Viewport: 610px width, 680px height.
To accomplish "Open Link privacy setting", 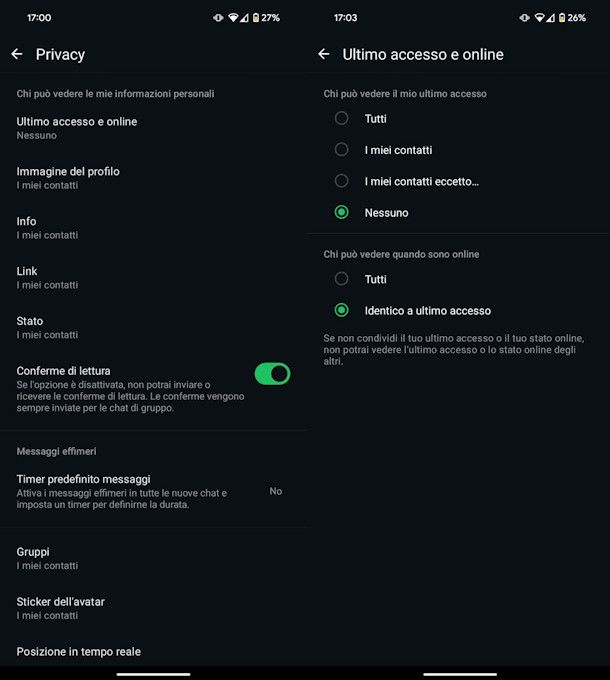I will 47,277.
